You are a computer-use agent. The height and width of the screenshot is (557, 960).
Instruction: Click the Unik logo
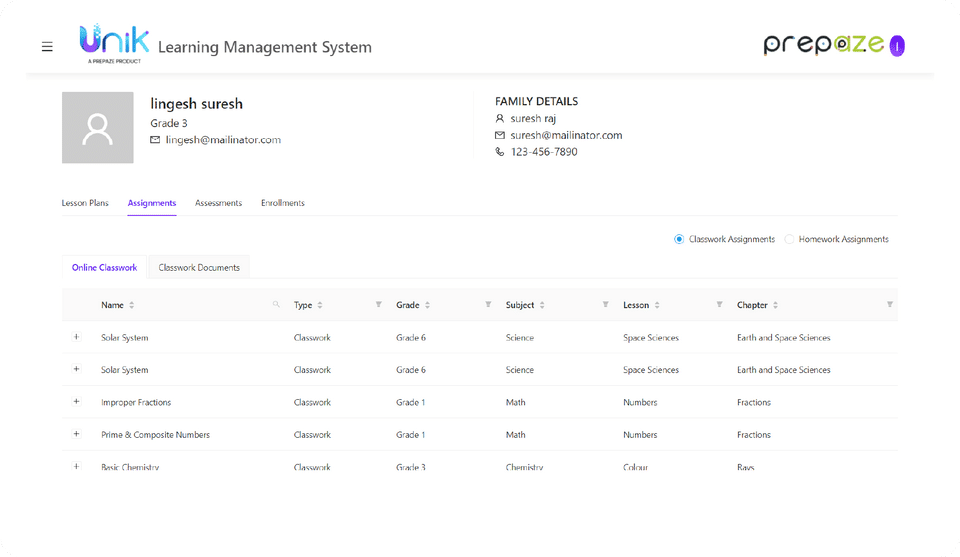coord(114,43)
